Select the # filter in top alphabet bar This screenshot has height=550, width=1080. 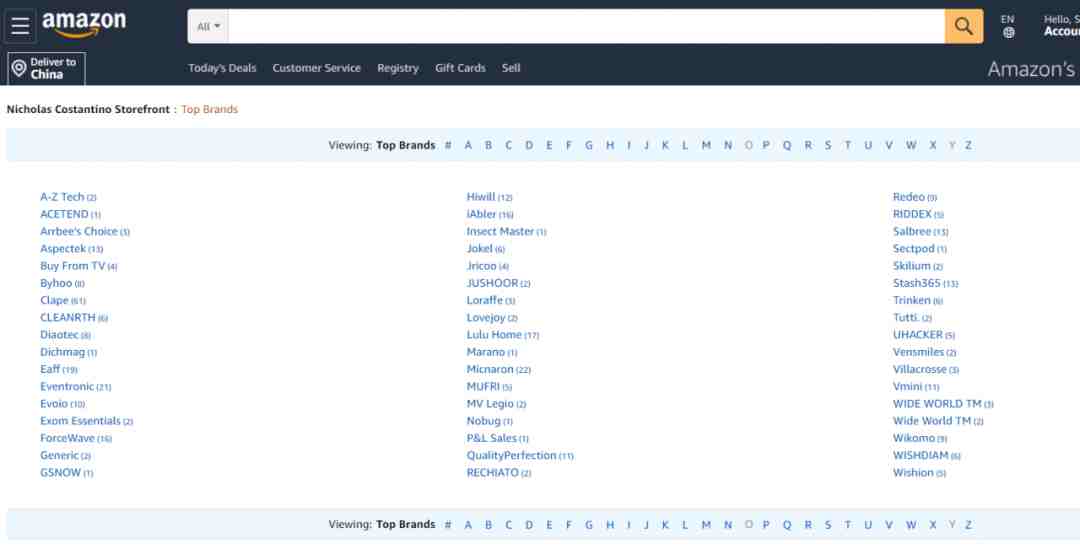(448, 145)
